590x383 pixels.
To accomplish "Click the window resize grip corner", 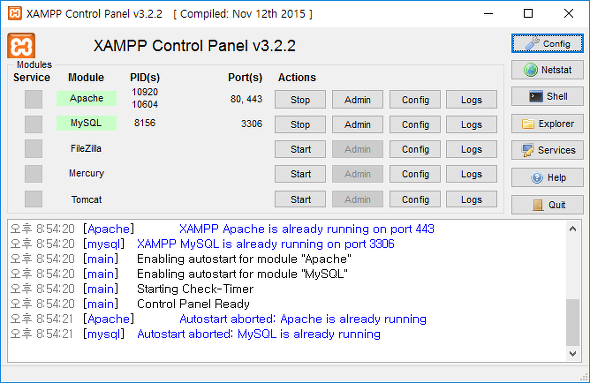I will tap(584, 377).
